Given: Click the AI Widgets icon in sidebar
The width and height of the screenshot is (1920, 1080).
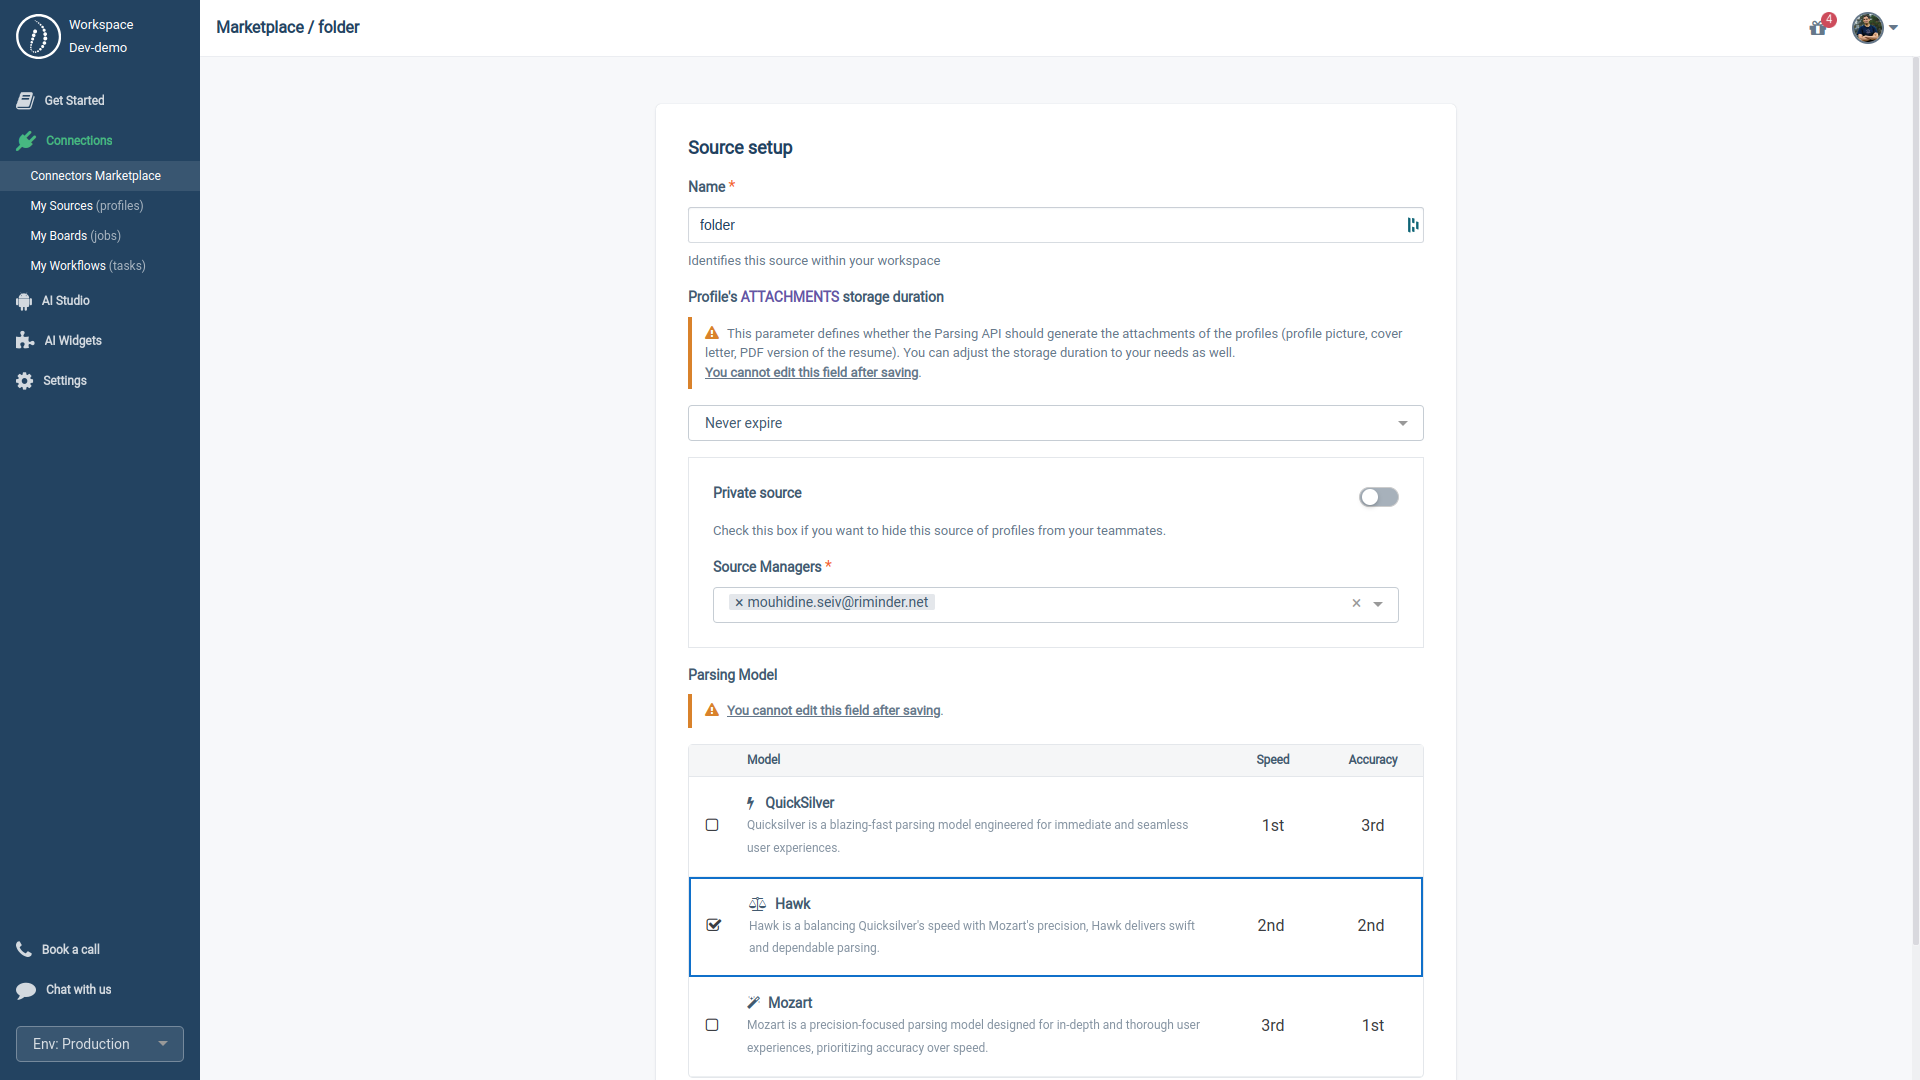Looking at the screenshot, I should pos(24,340).
